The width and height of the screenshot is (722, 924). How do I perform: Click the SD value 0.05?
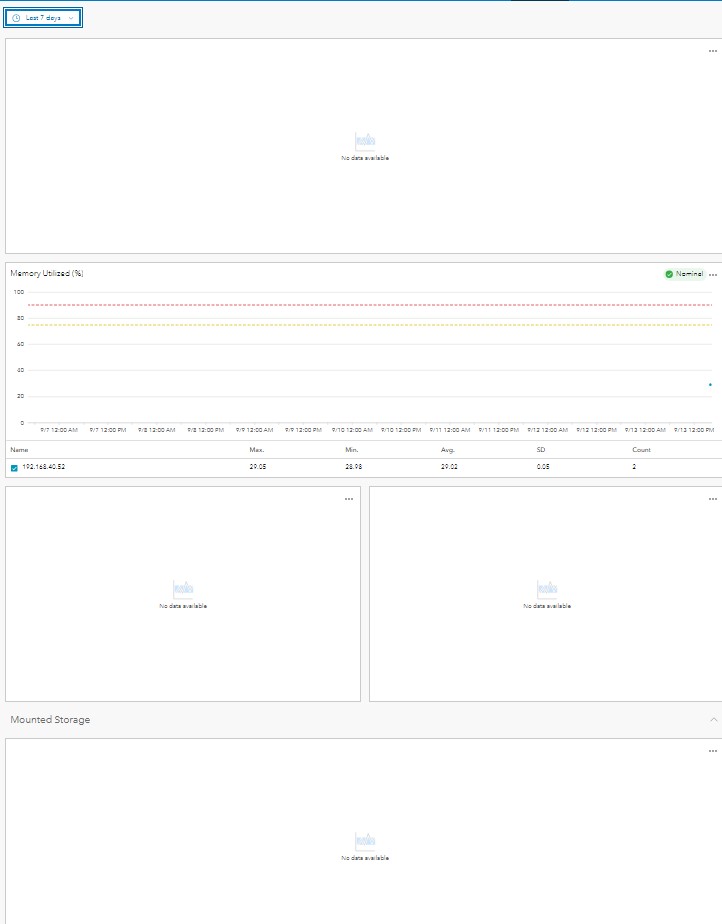tap(543, 467)
